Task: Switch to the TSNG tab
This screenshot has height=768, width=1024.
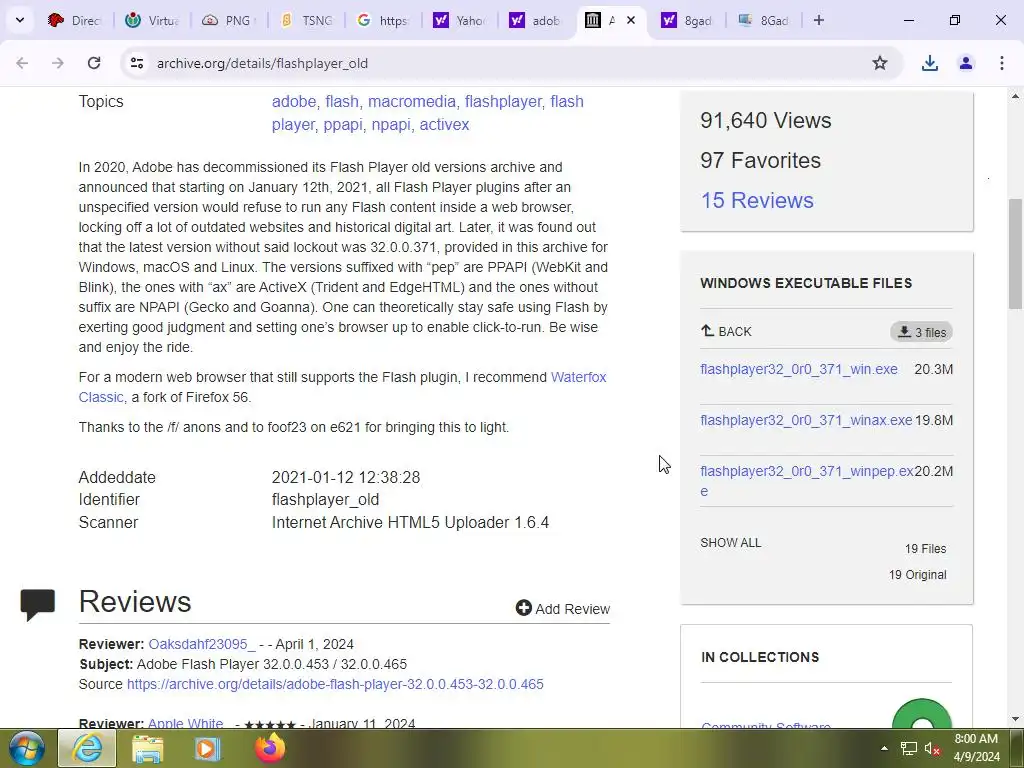Action: click(x=306, y=20)
